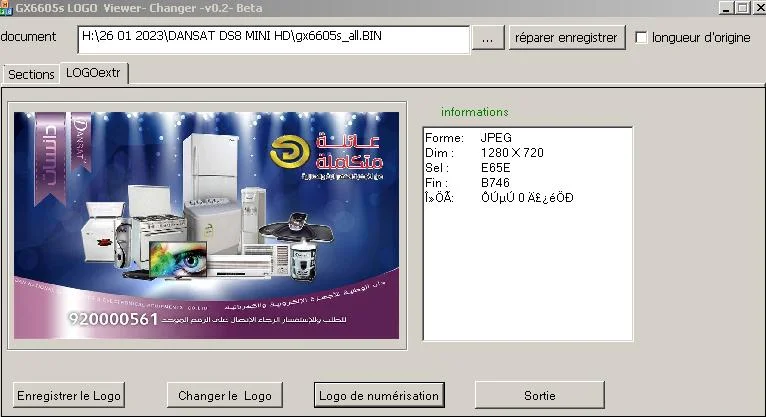
Task: Click the garbled last info line
Action: 499,198
